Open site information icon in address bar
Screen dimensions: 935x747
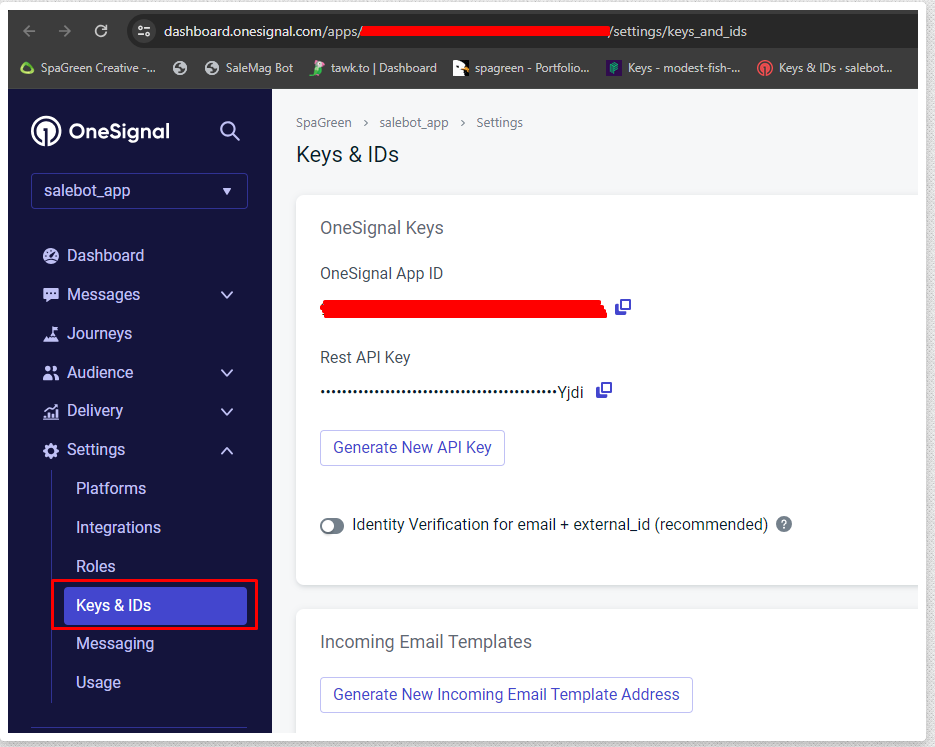144,31
